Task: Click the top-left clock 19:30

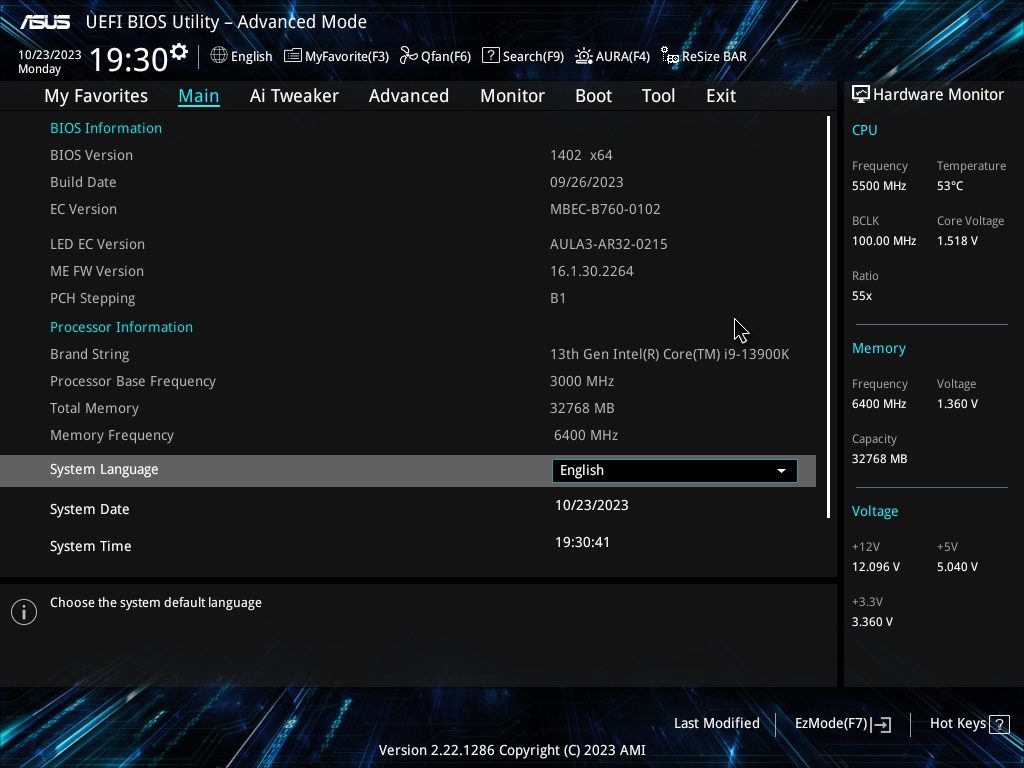Action: [x=129, y=60]
